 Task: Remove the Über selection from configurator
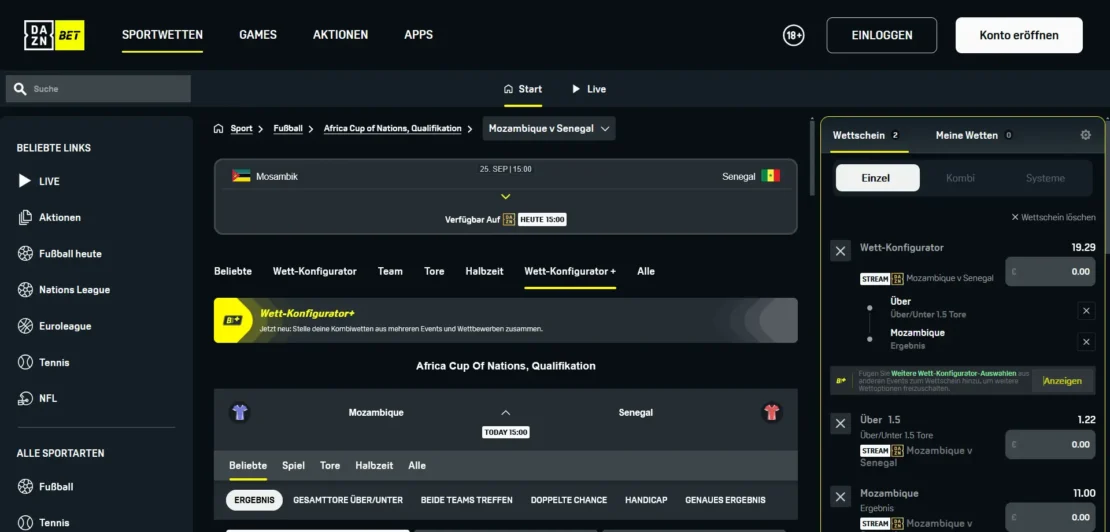tap(1086, 311)
